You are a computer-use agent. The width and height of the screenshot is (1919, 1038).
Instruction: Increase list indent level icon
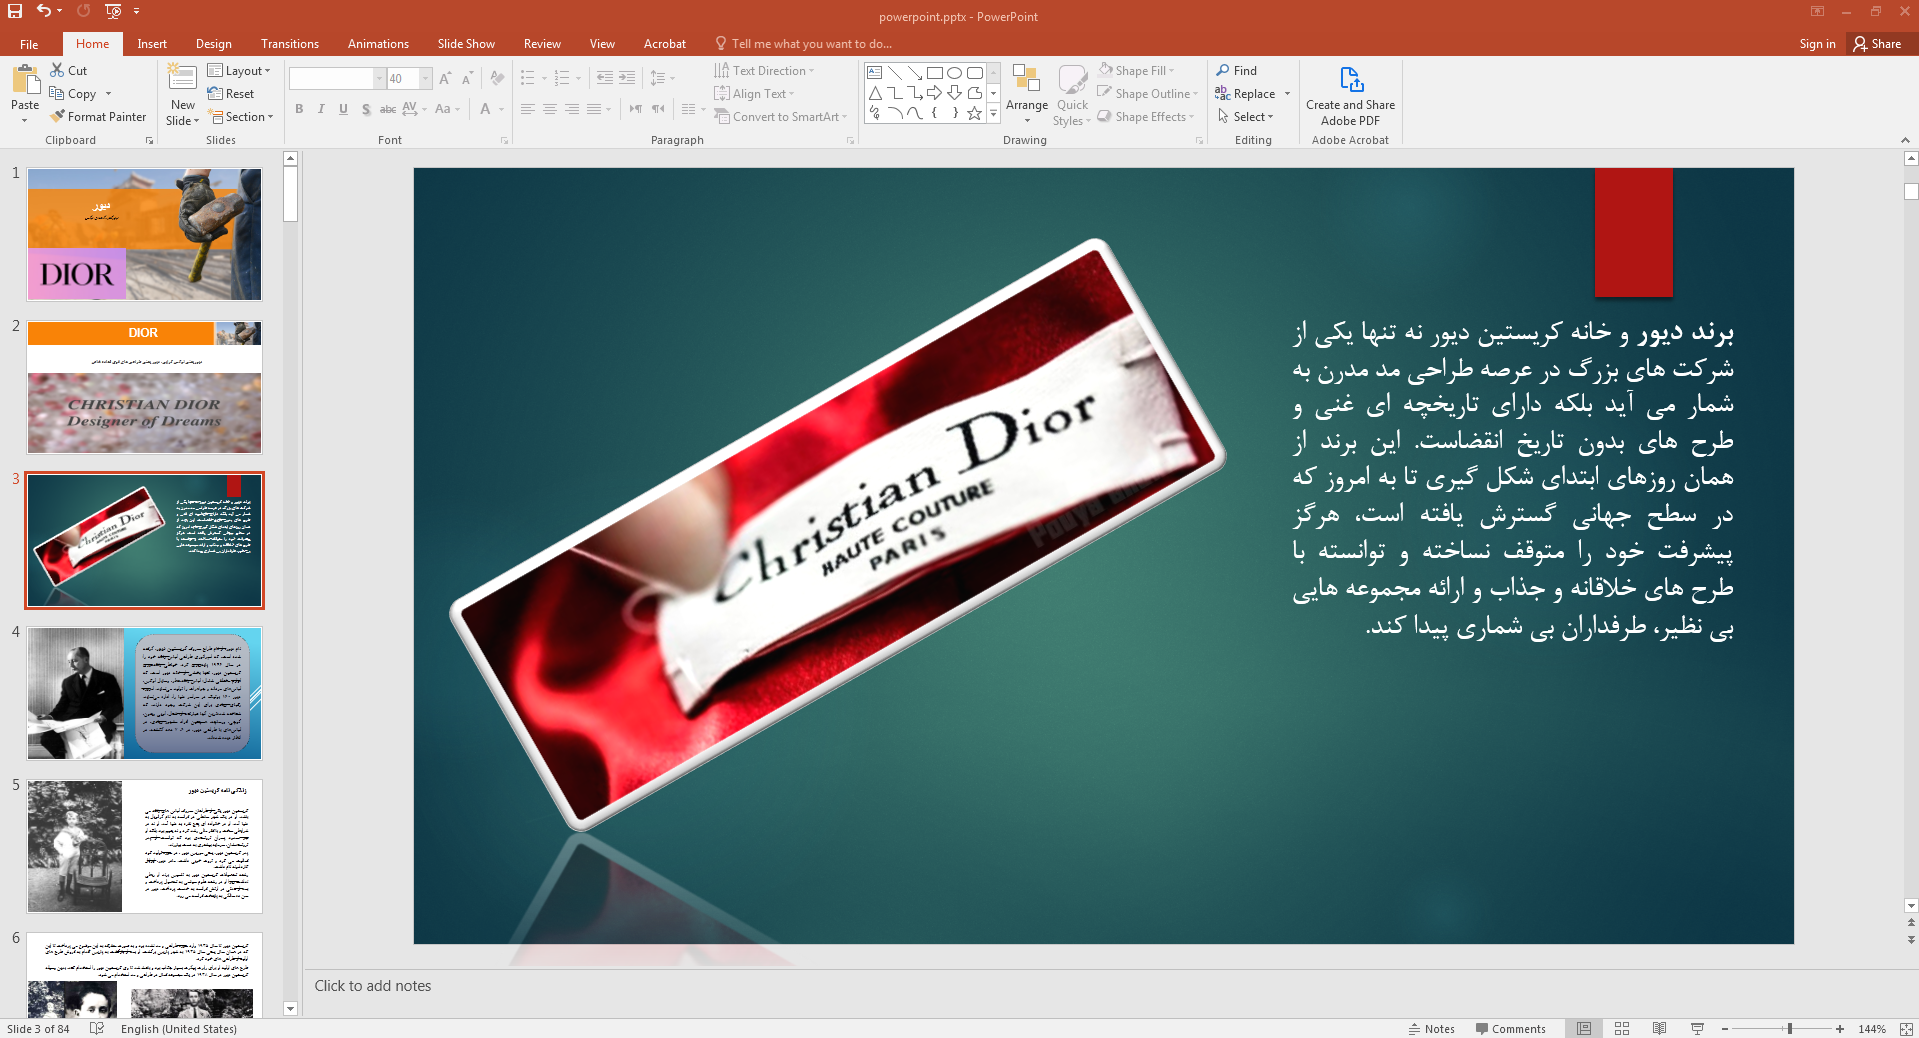627,78
